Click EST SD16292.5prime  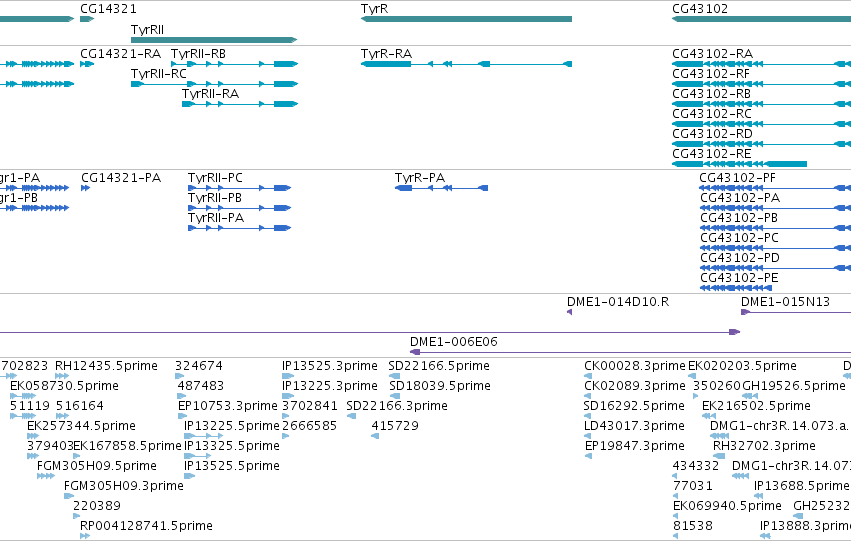[634, 406]
